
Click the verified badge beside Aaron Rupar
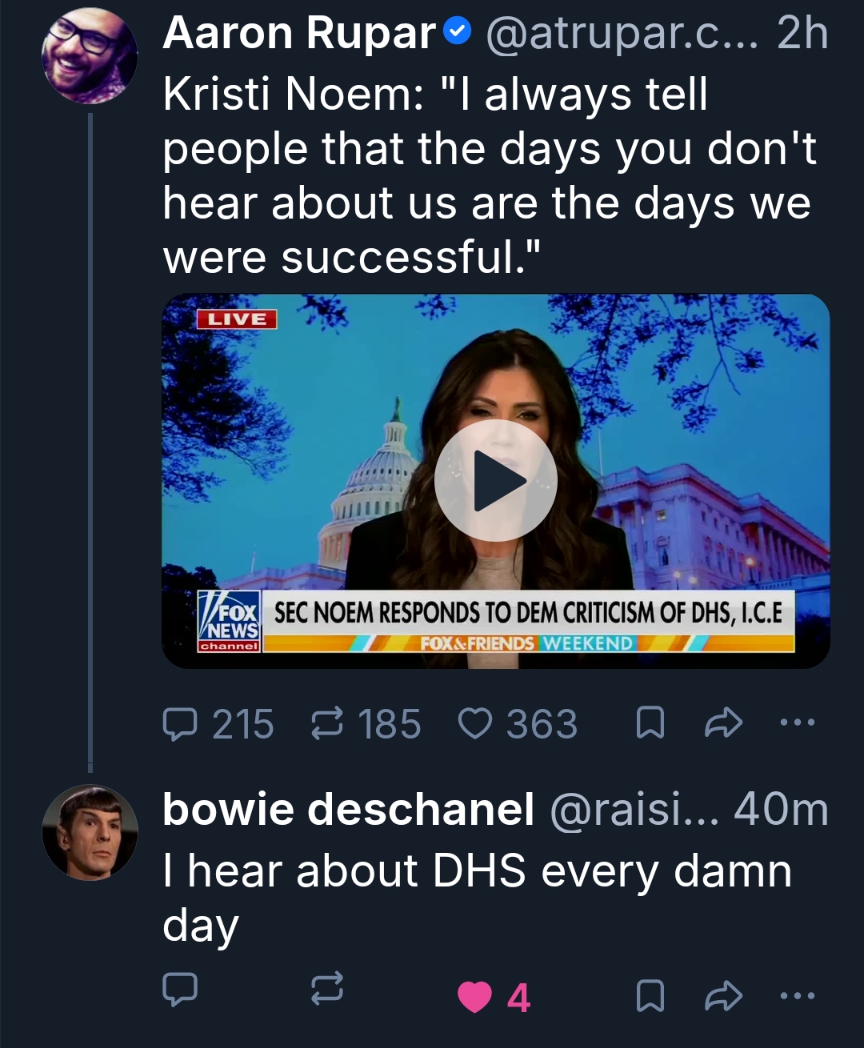click(x=457, y=36)
